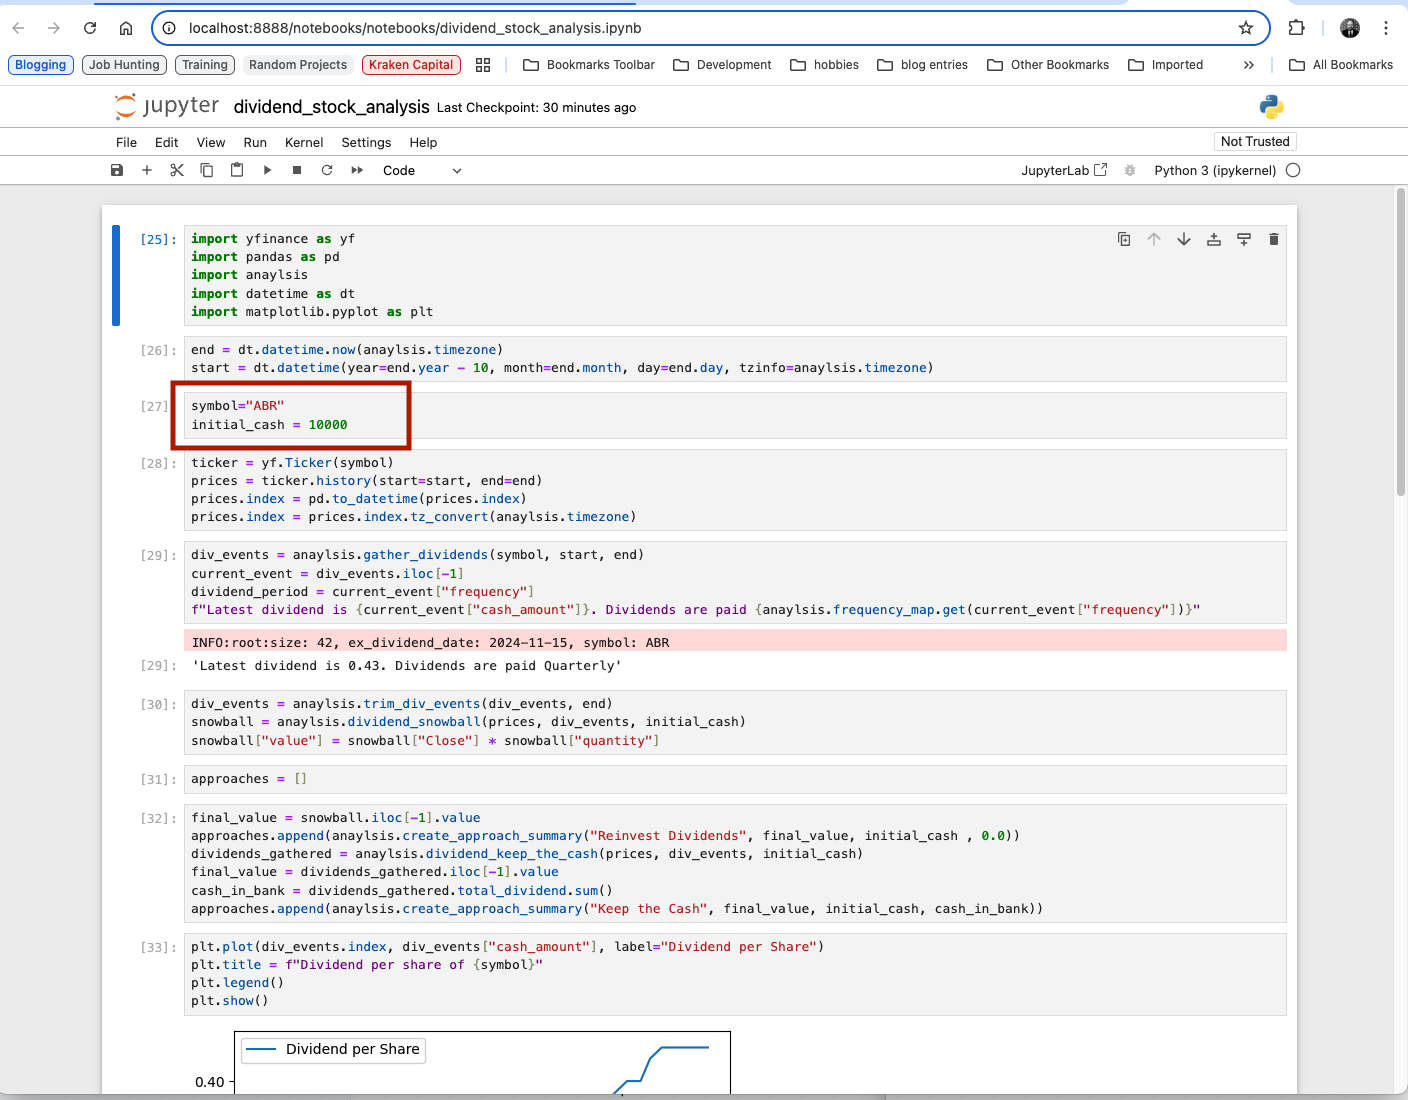
Task: Open the Run menu
Action: point(255,142)
